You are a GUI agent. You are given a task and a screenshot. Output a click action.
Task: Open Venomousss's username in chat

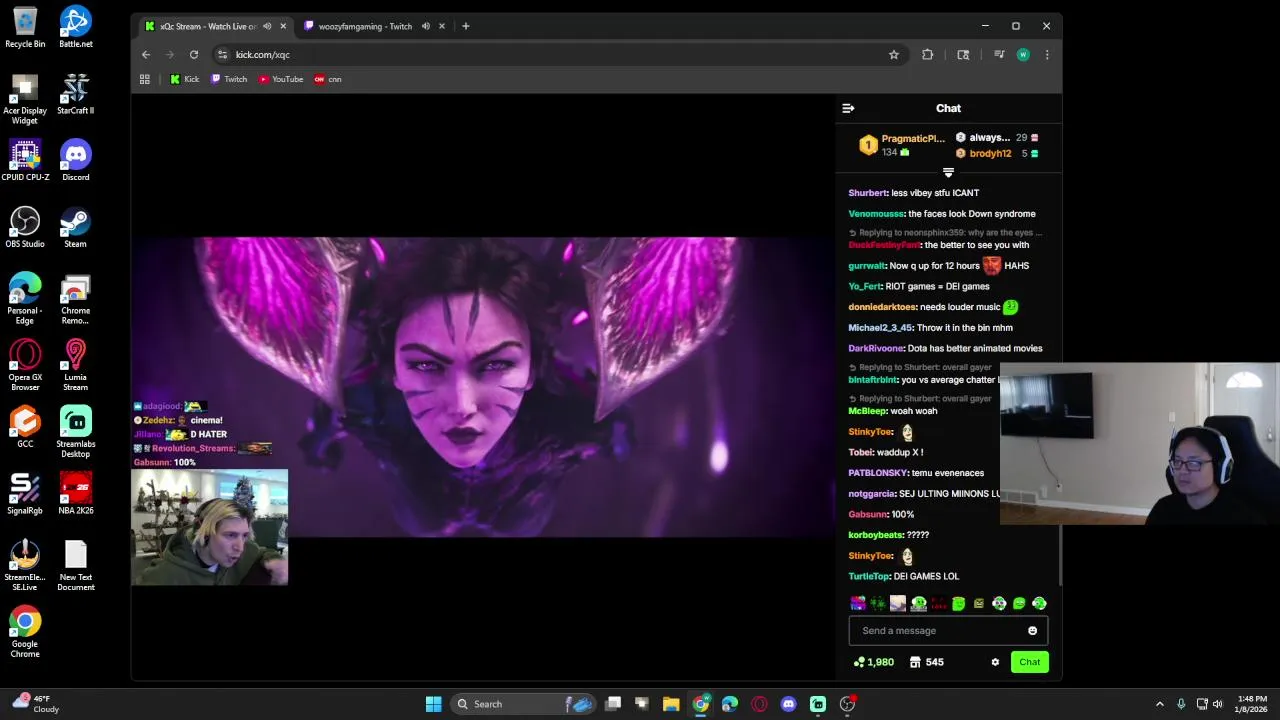pyautogui.click(x=876, y=214)
